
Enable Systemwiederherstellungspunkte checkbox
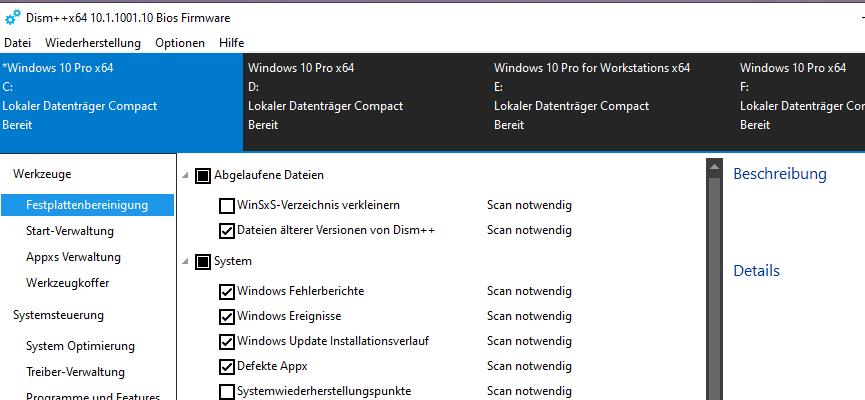tap(227, 392)
